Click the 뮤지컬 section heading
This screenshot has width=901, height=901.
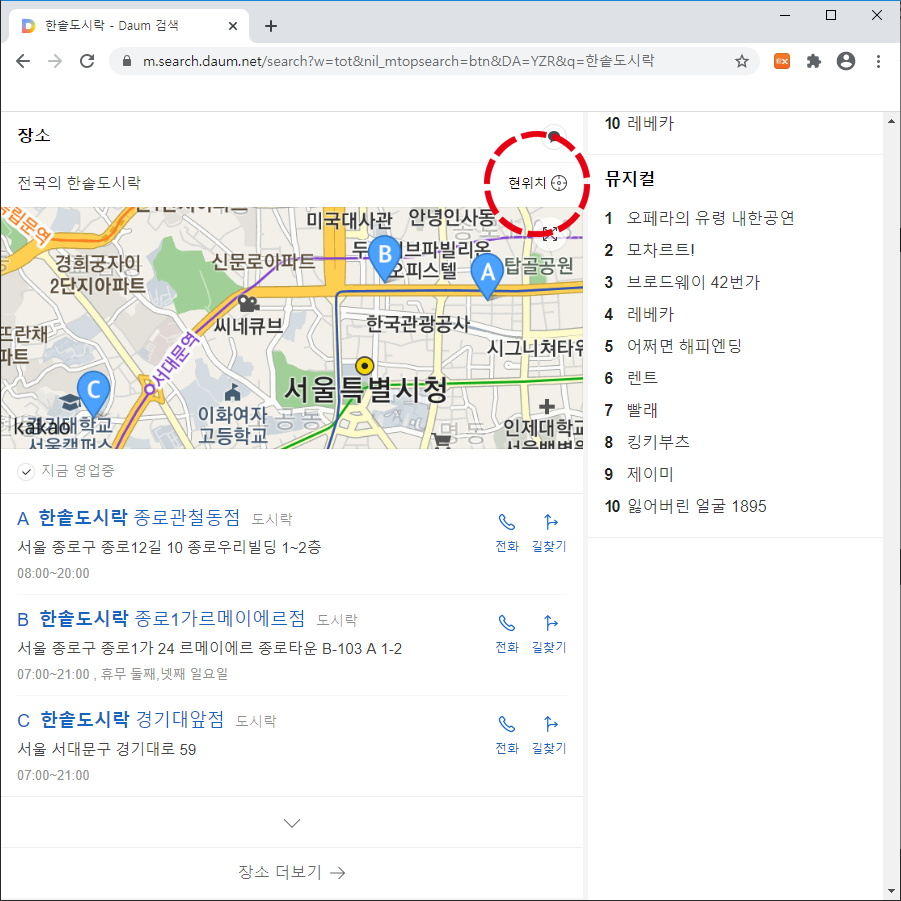click(630, 179)
